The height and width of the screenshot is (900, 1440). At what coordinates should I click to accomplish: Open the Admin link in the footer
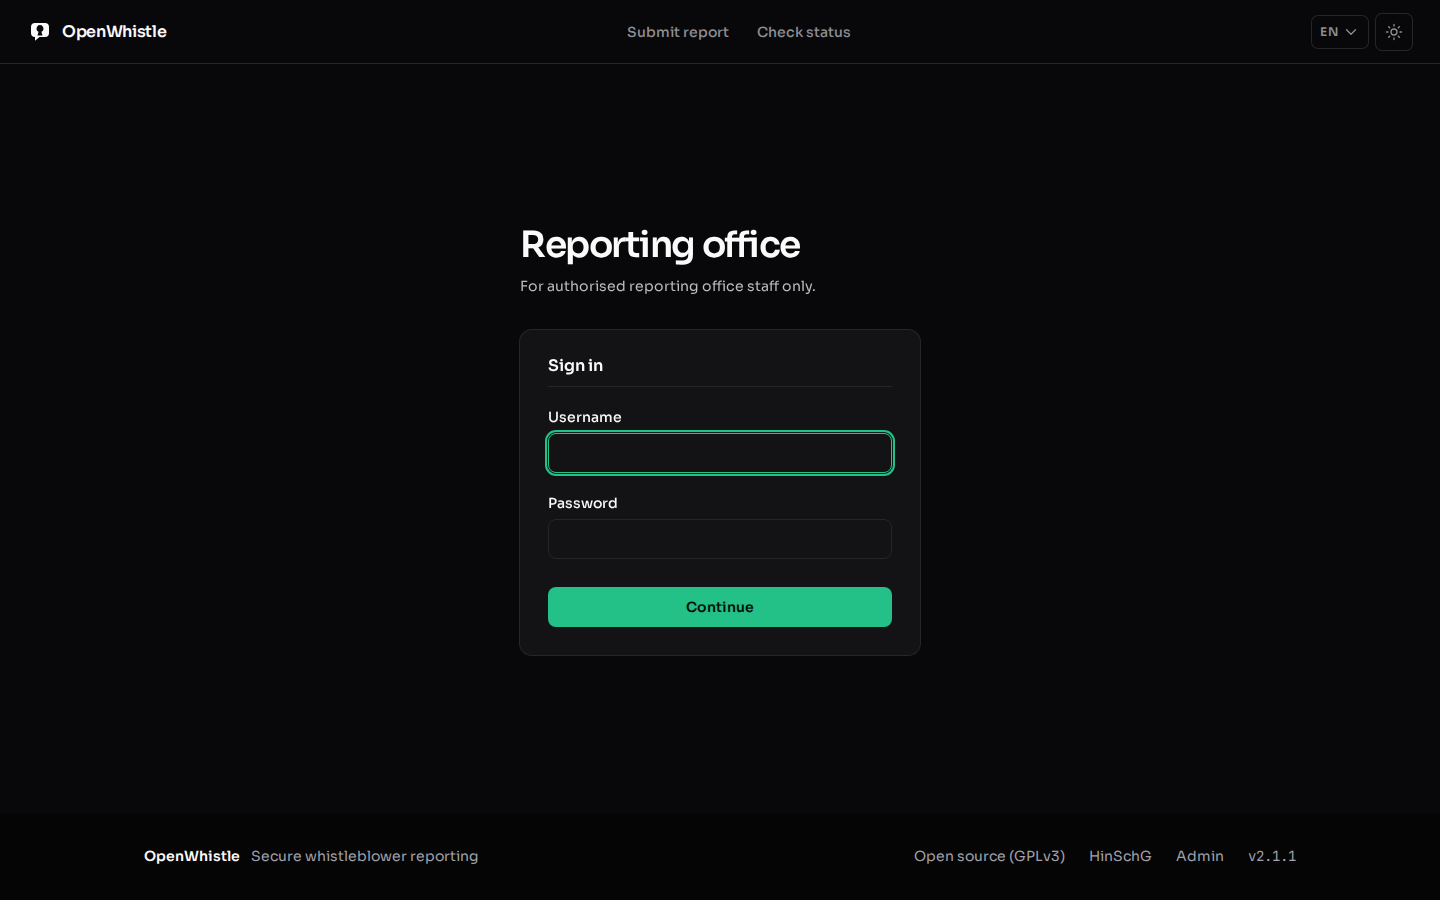click(x=1200, y=856)
